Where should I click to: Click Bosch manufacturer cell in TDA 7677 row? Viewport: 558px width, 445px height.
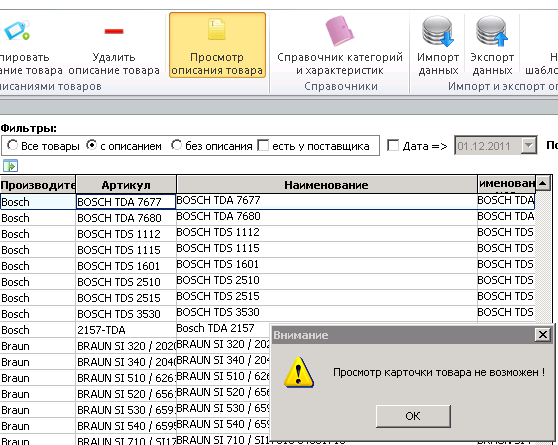tap(38, 202)
